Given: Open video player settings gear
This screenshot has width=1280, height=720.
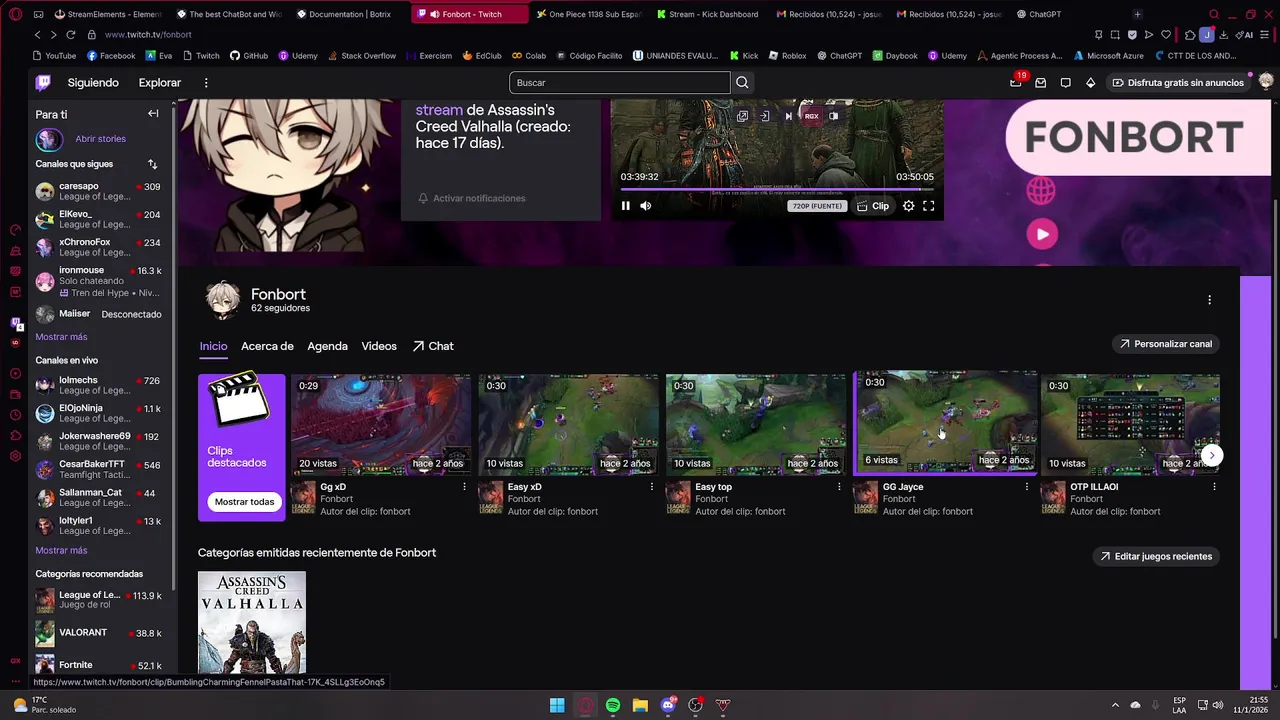Looking at the screenshot, I should click(x=908, y=206).
